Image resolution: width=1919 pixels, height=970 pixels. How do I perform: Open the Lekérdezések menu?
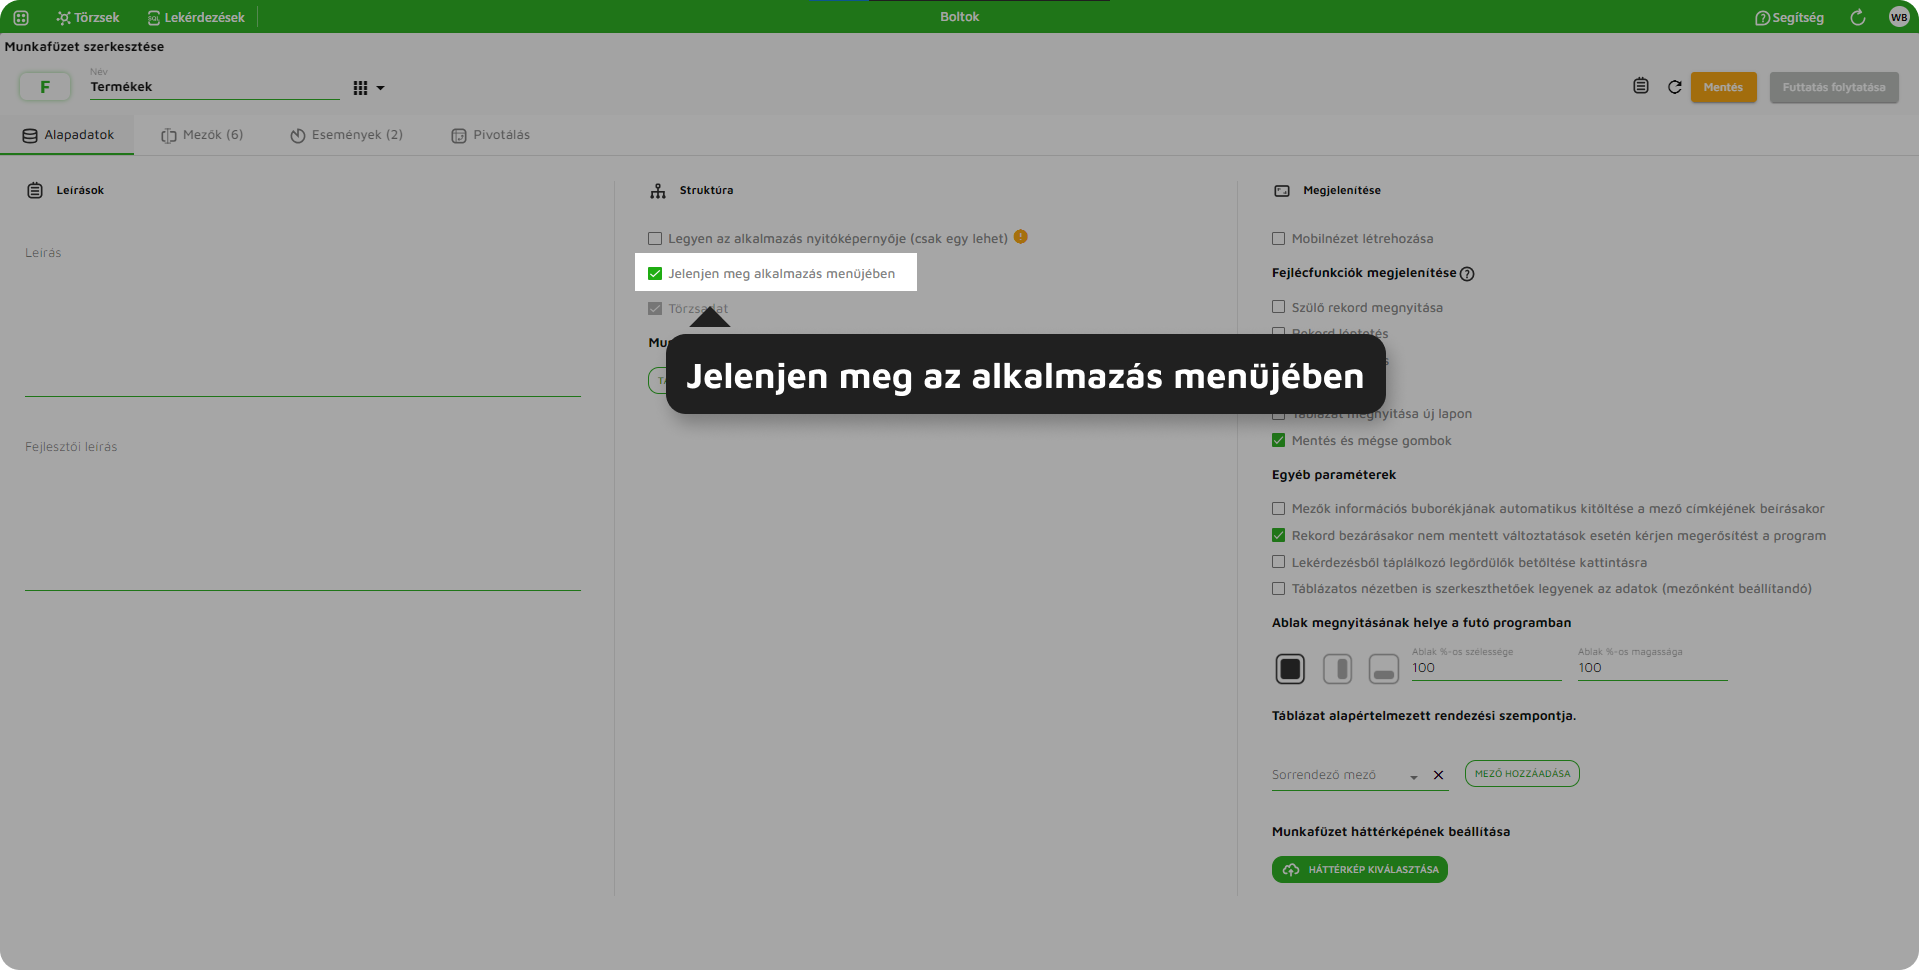pos(196,17)
